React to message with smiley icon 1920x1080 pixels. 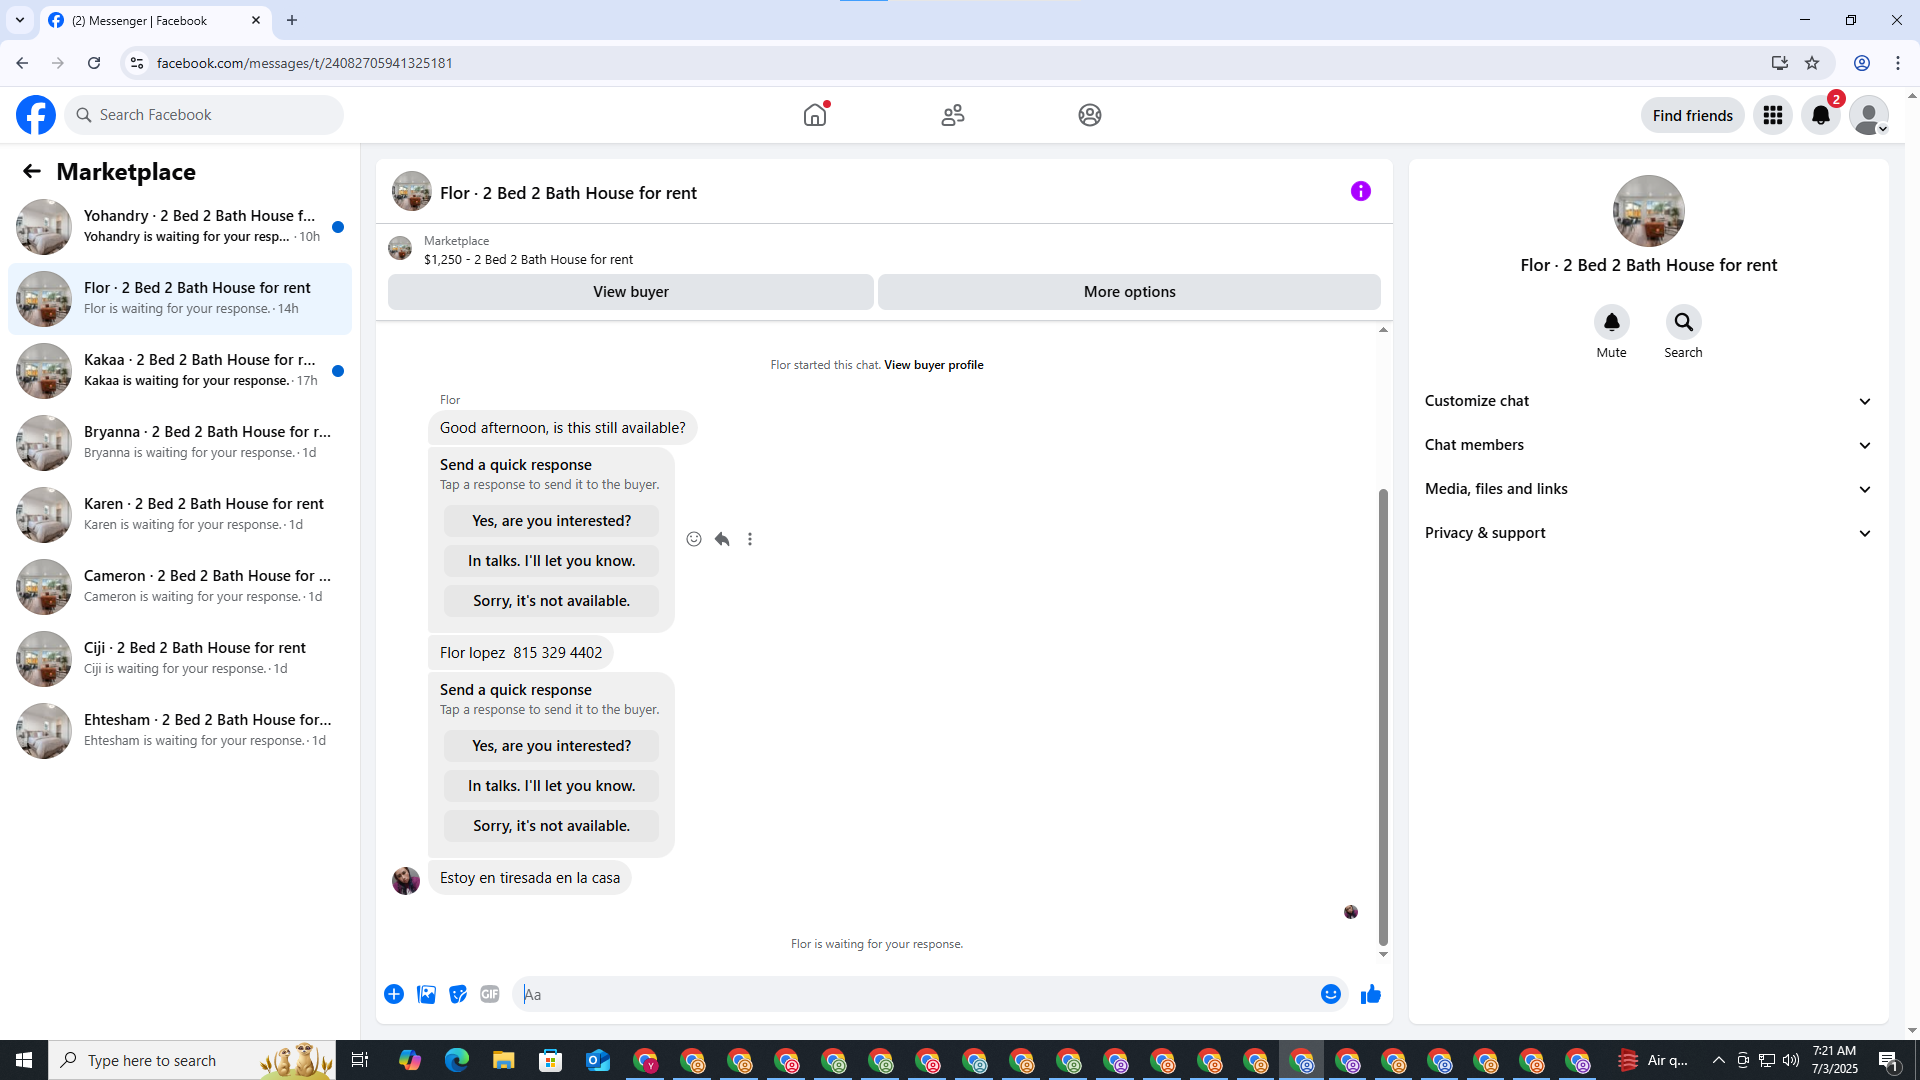coord(694,539)
